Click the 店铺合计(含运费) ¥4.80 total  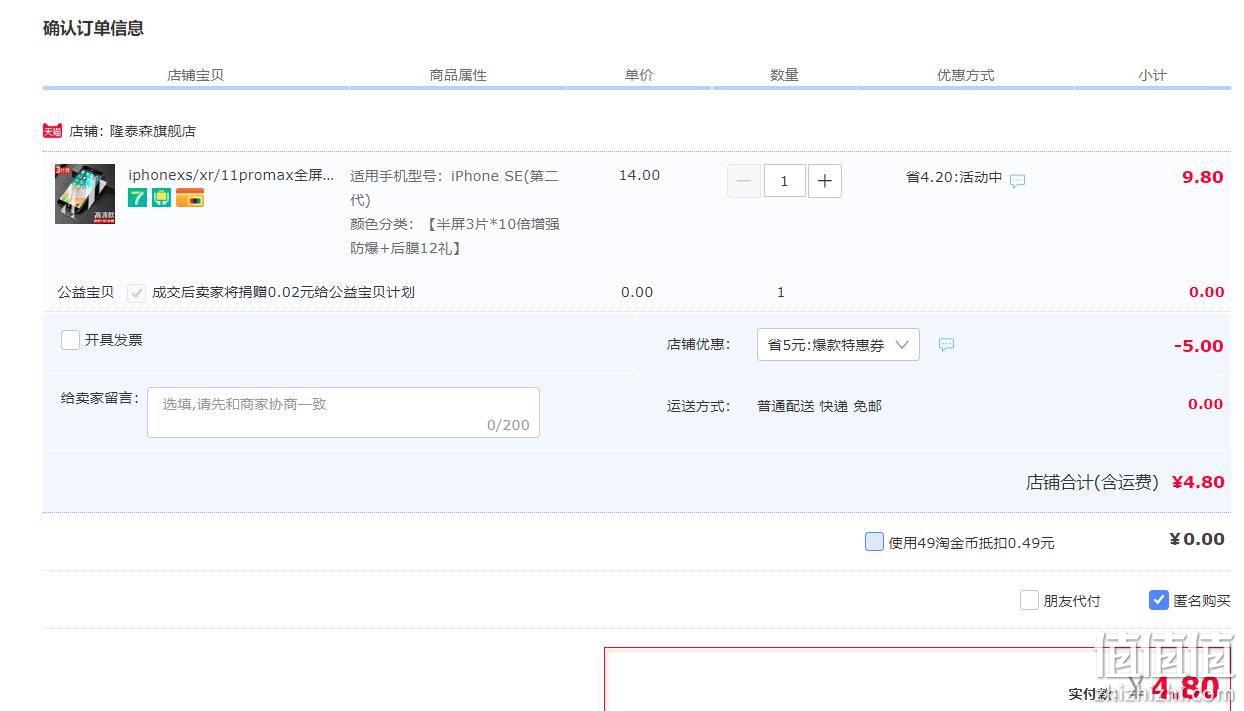point(1125,482)
